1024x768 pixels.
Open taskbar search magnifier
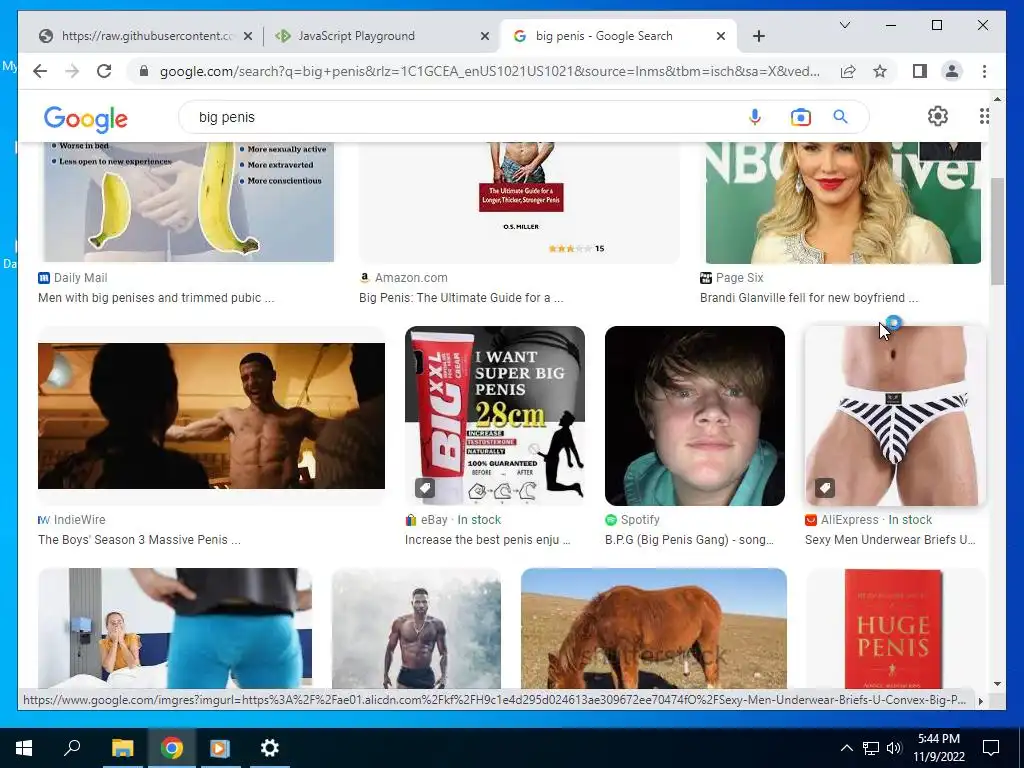click(72, 748)
